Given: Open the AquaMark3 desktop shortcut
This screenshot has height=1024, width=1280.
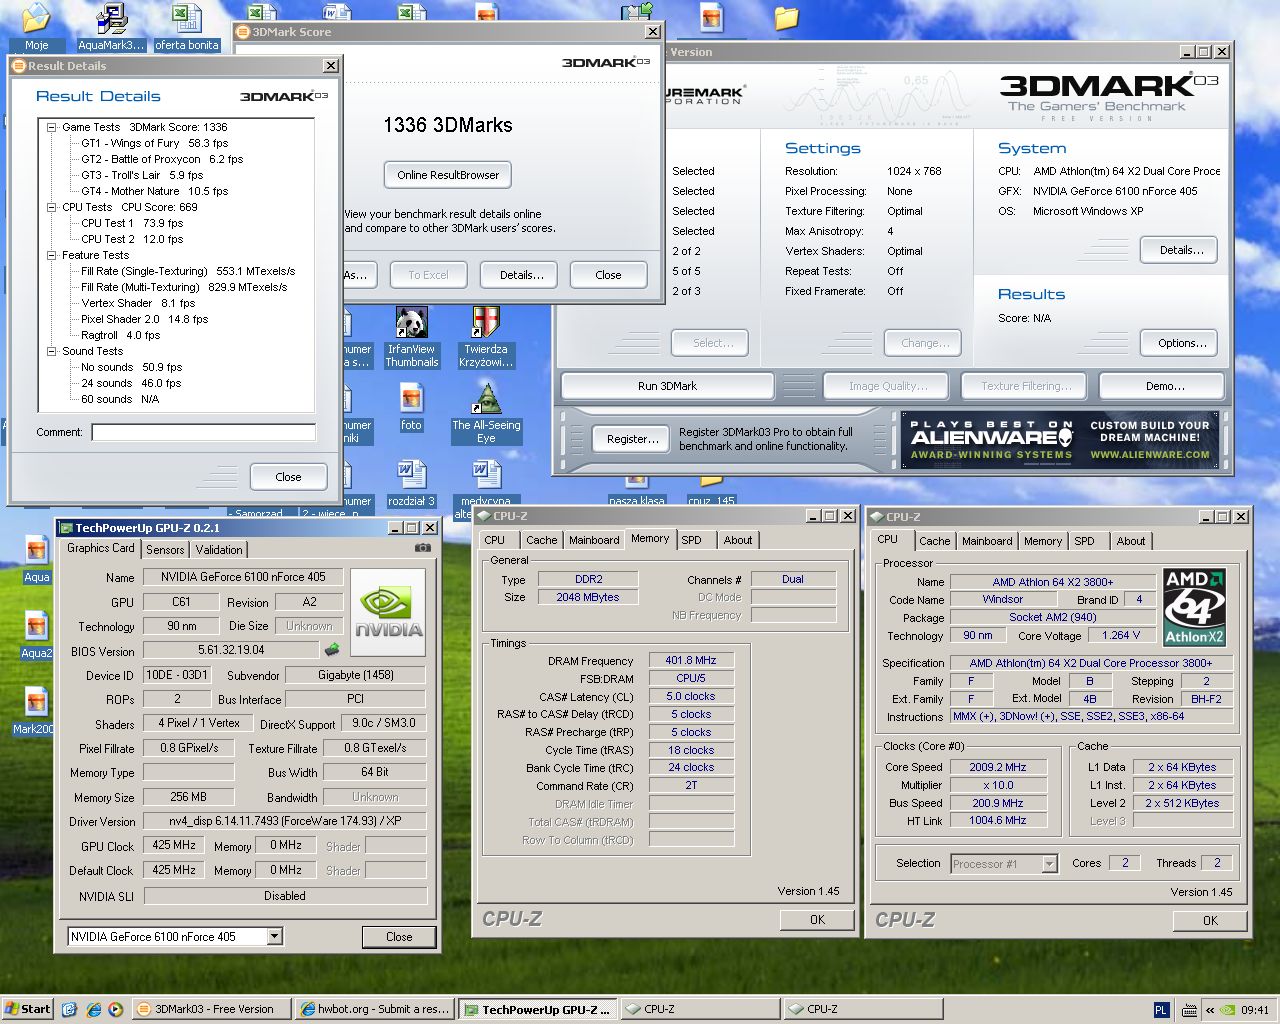Looking at the screenshot, I should coord(111,25).
